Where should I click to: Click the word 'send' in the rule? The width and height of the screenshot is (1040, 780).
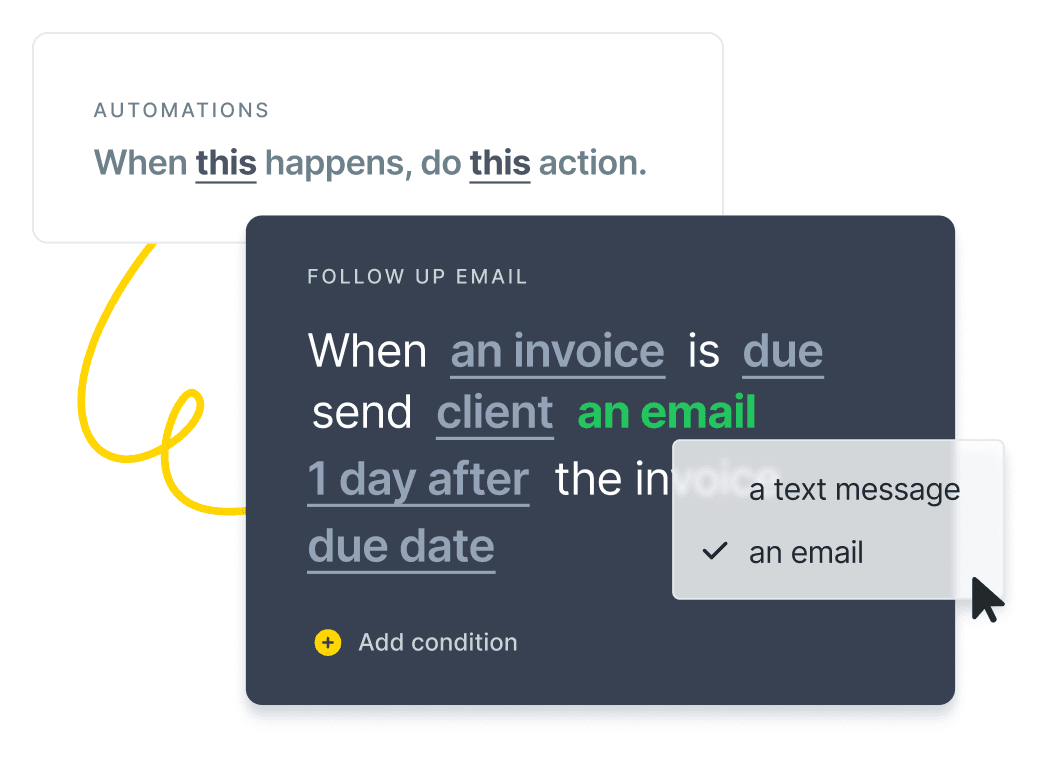point(362,413)
